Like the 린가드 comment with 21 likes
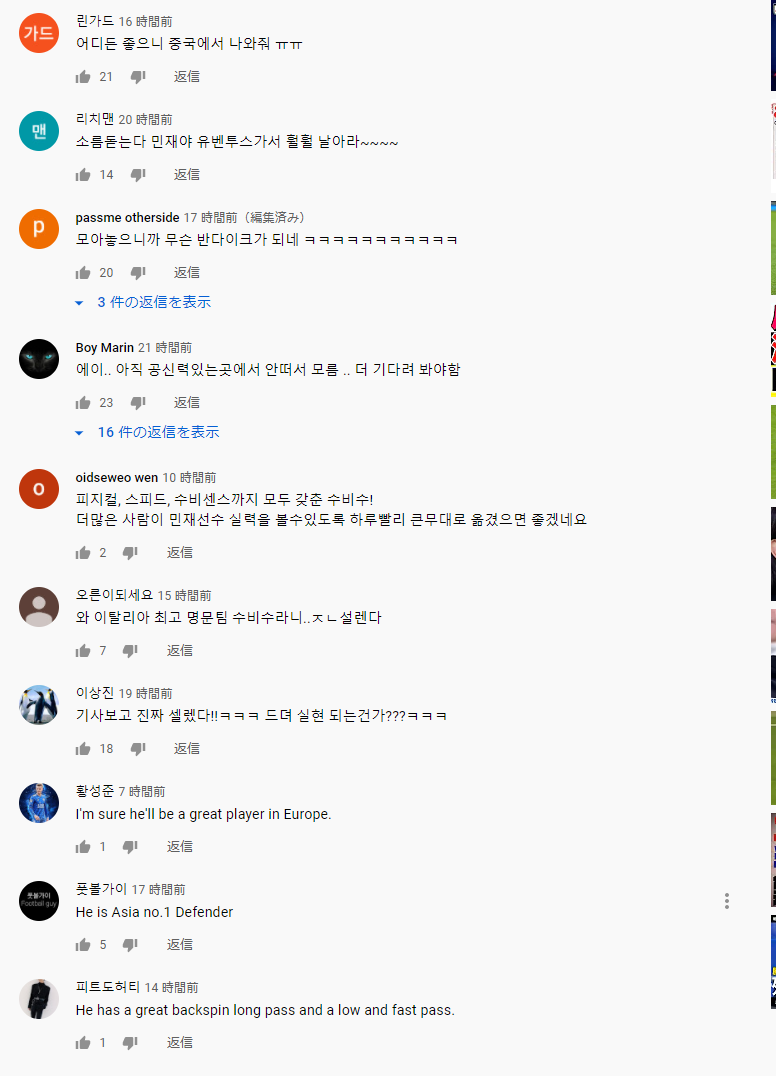 (x=83, y=77)
